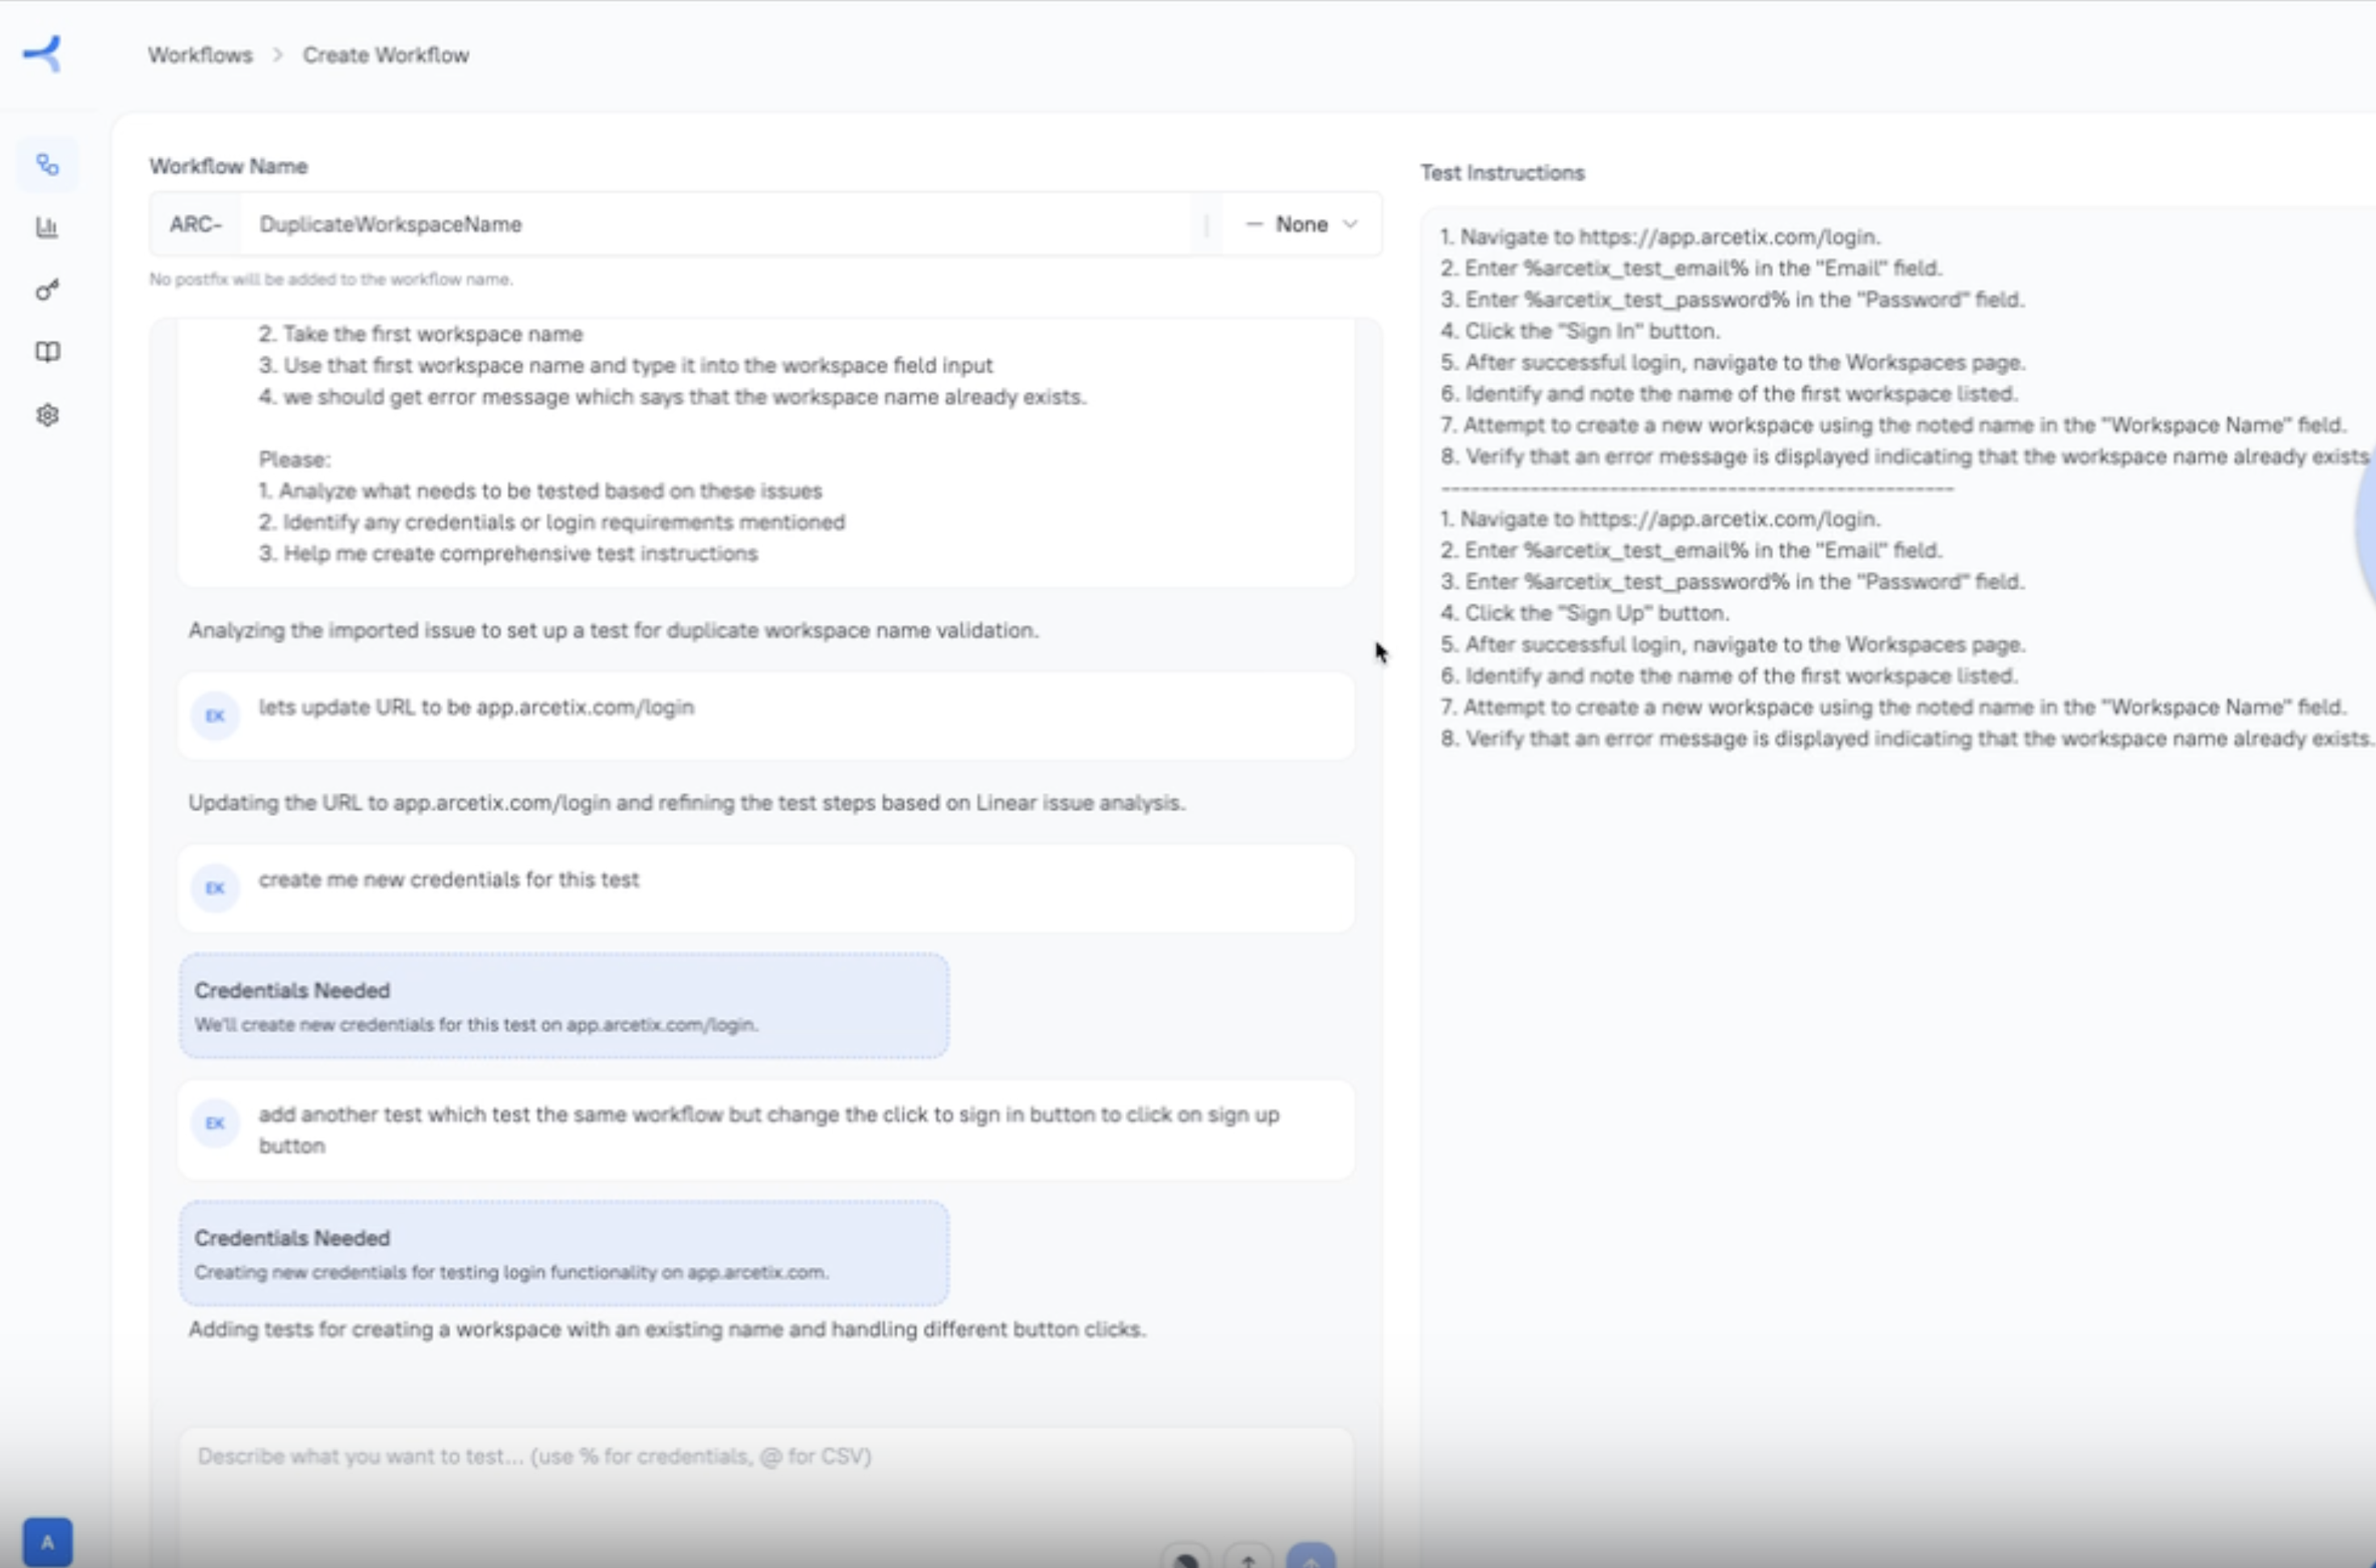This screenshot has width=2376, height=1568.
Task: Click the blue send button in chat box
Action: tap(1311, 1557)
